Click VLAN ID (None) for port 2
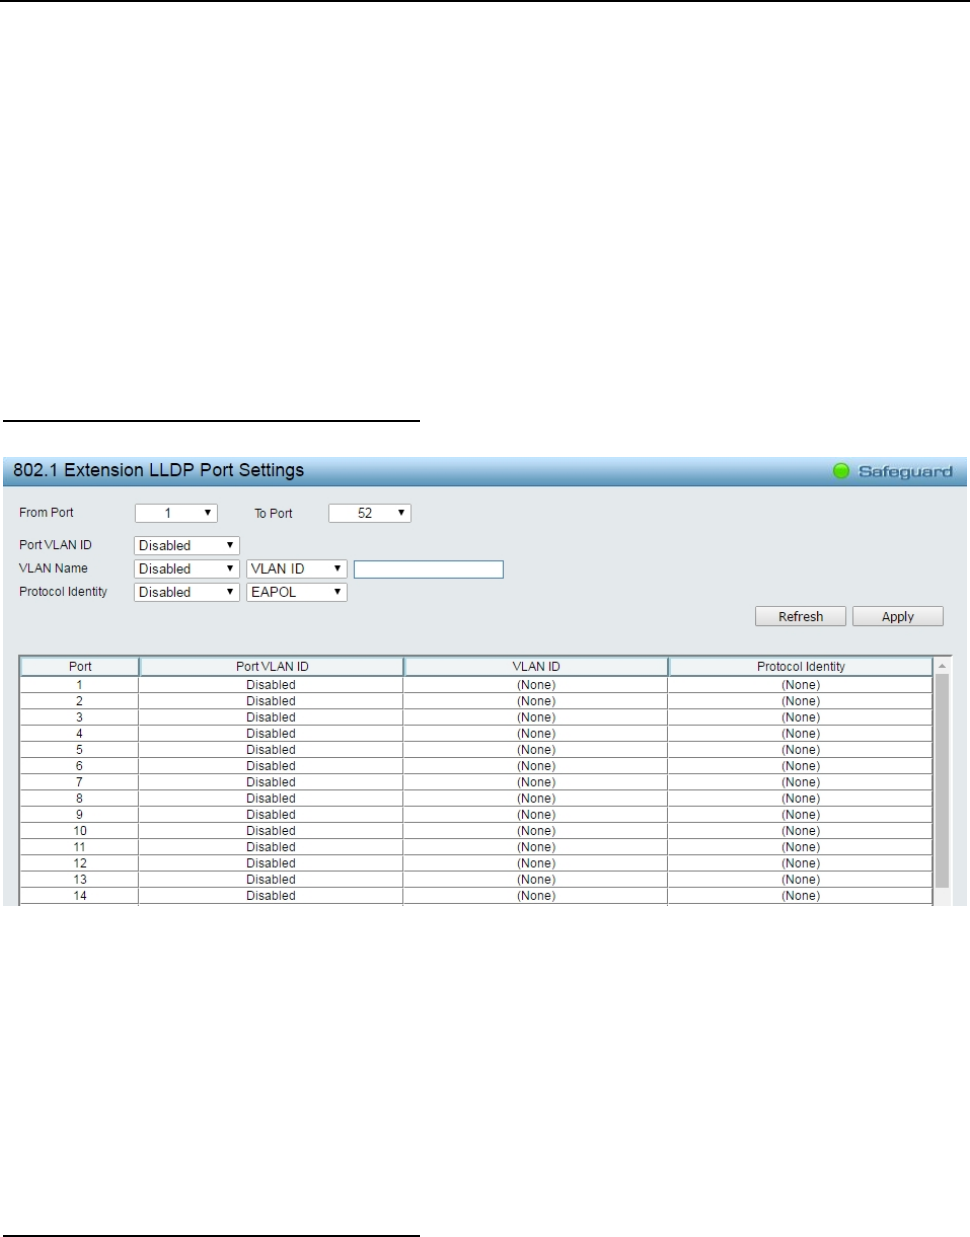The width and height of the screenshot is (970, 1237). 536,701
